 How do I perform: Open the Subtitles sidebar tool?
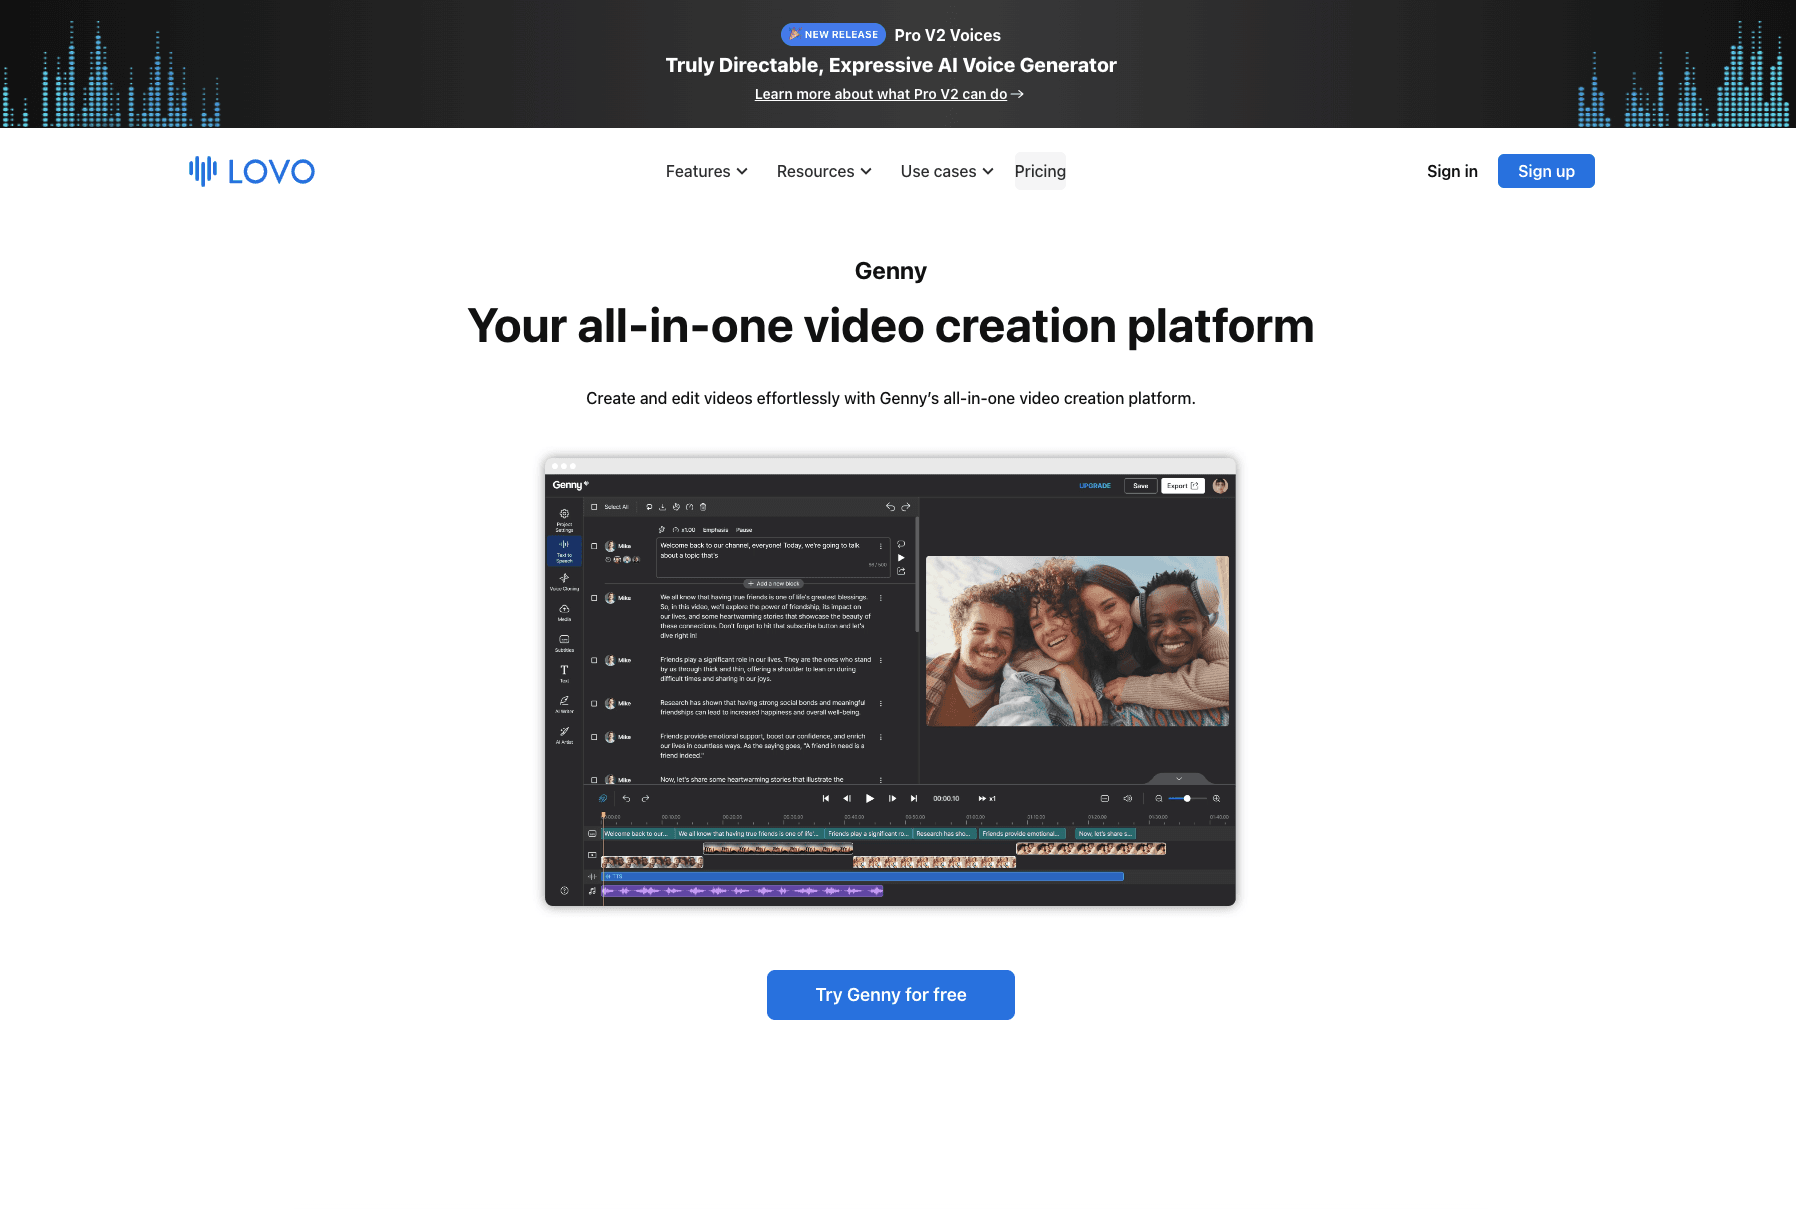[564, 642]
